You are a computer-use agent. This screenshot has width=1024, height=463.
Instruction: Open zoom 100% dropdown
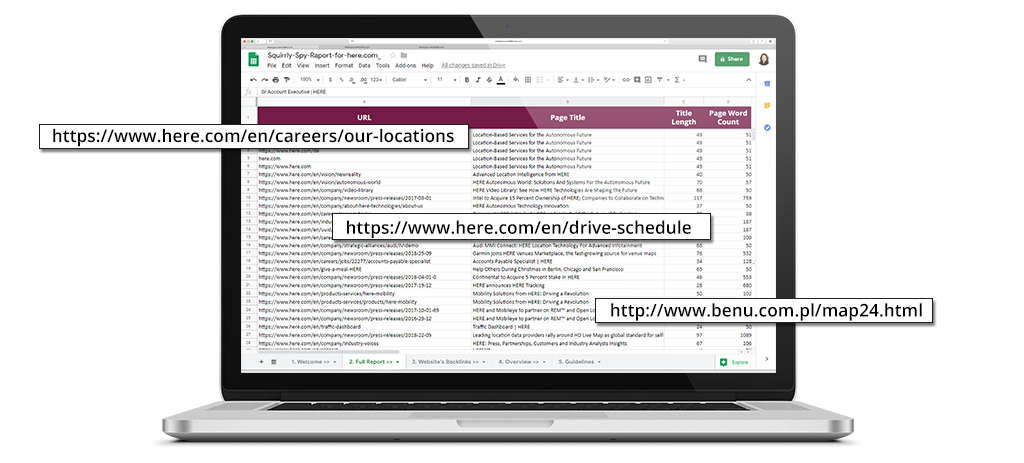point(310,80)
